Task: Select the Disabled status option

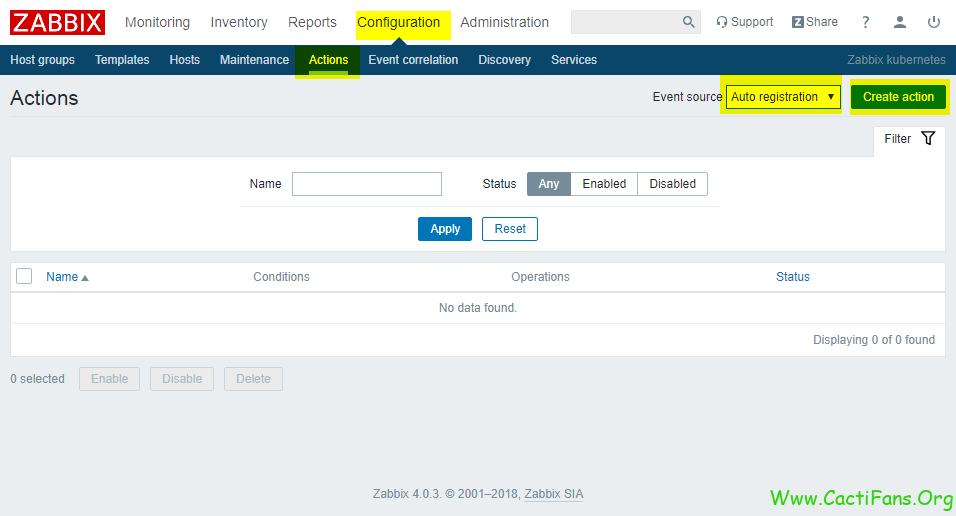Action: pos(672,184)
